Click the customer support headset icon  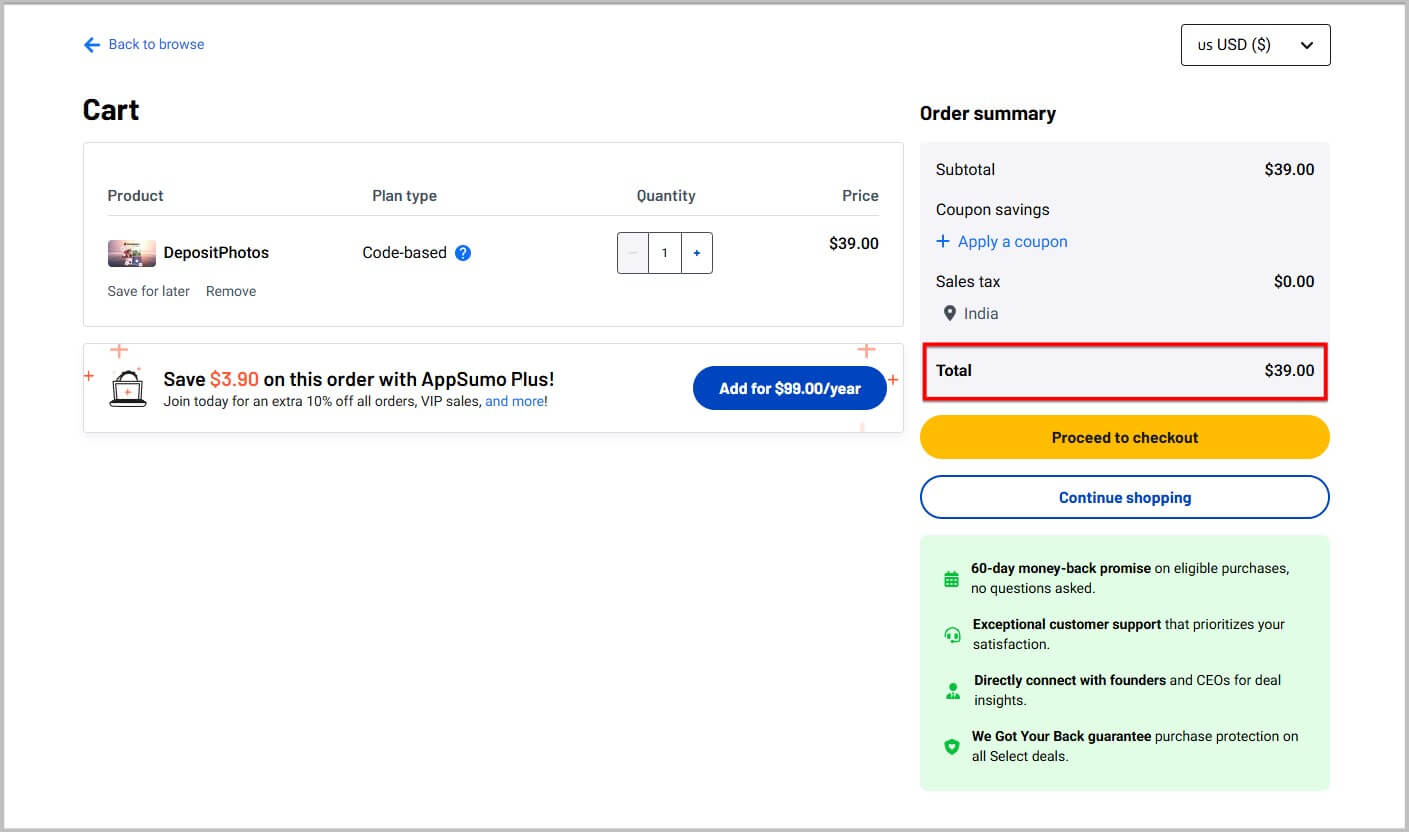(x=952, y=635)
